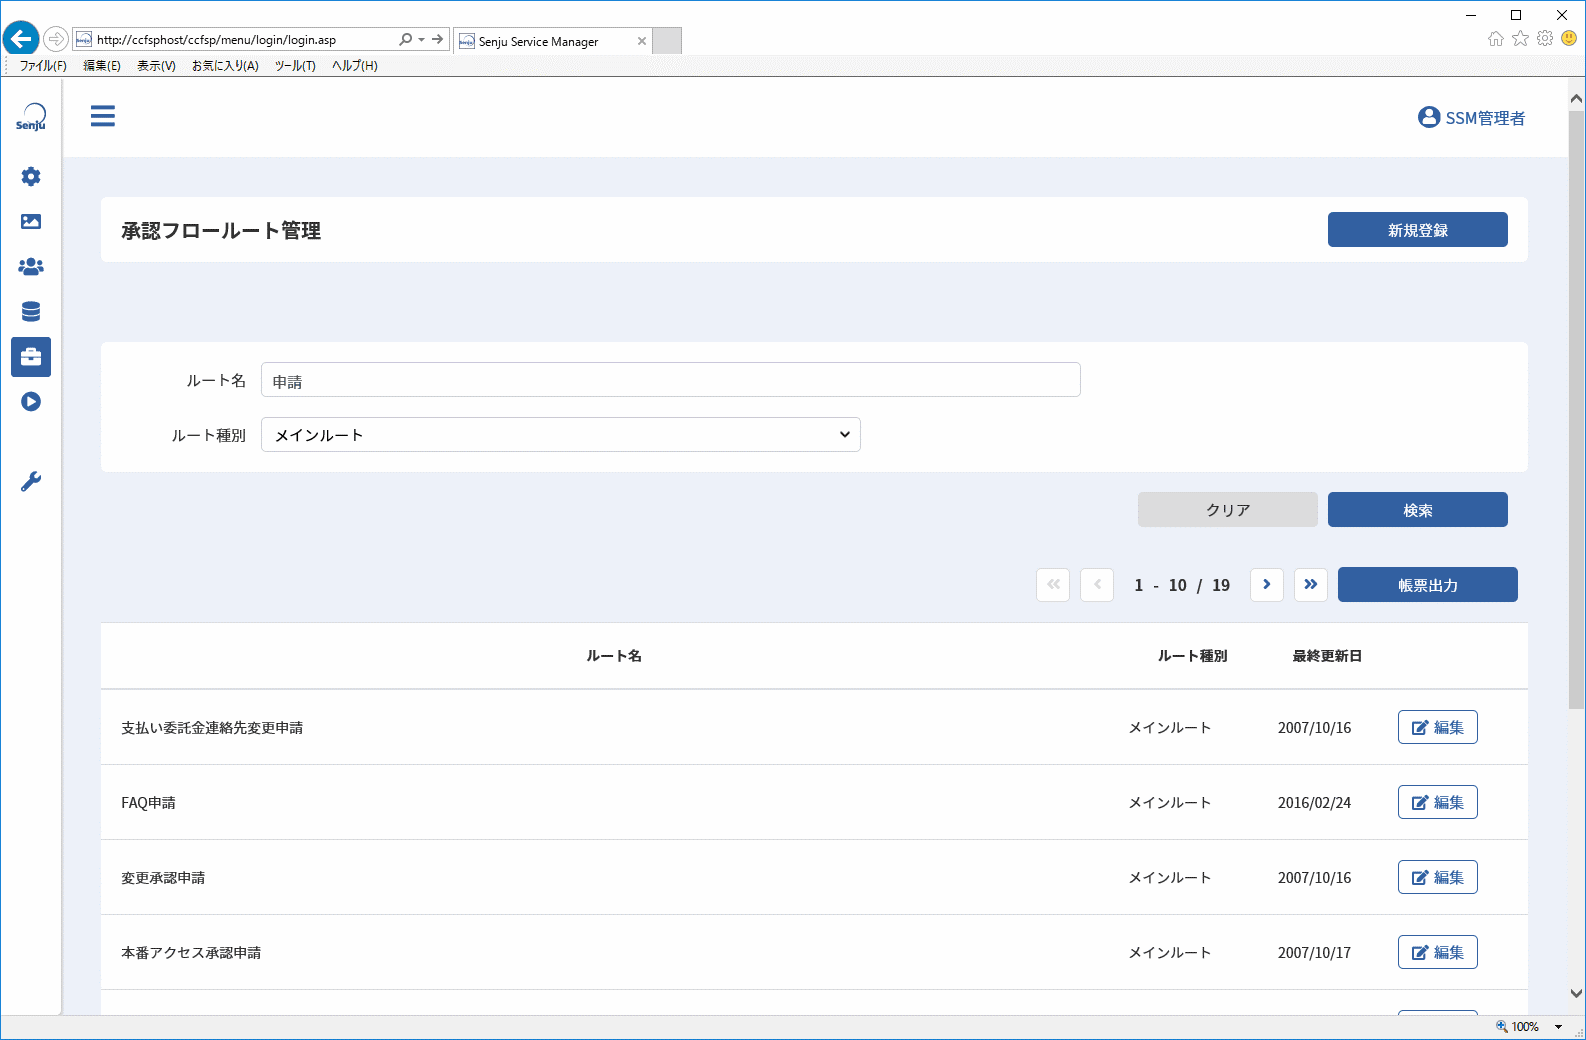This screenshot has width=1586, height=1040.
Task: Click the scrollbar down arrow
Action: tap(1577, 994)
